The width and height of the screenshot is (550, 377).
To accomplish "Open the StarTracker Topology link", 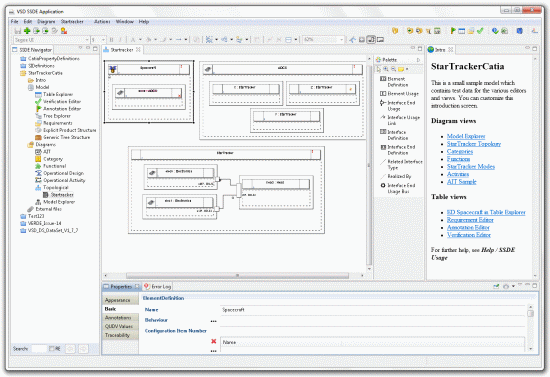I will point(474,144).
